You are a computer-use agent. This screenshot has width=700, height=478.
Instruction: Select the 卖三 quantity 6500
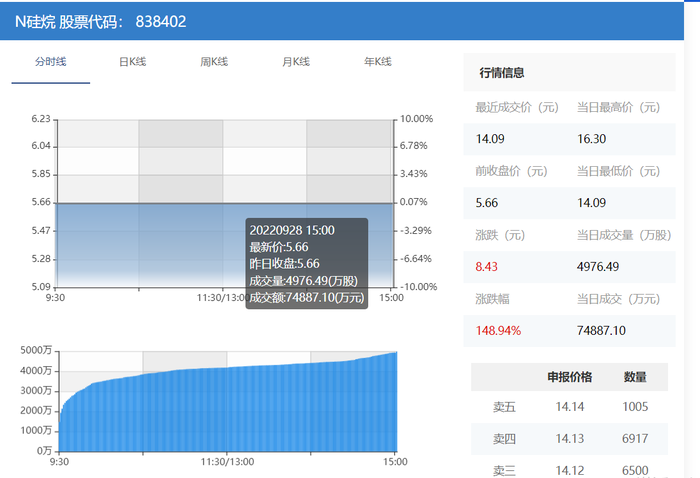(x=635, y=470)
